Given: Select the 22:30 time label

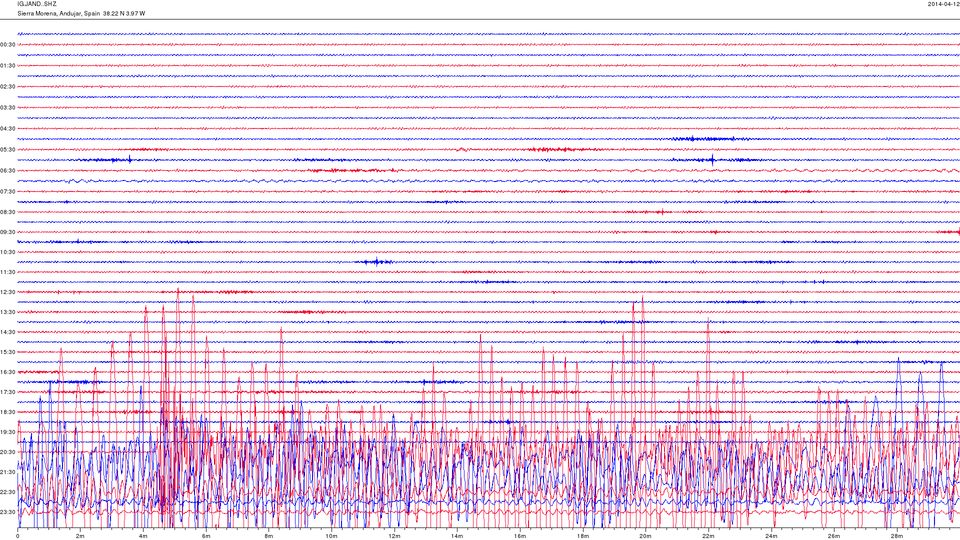Looking at the screenshot, I should coord(8,492).
